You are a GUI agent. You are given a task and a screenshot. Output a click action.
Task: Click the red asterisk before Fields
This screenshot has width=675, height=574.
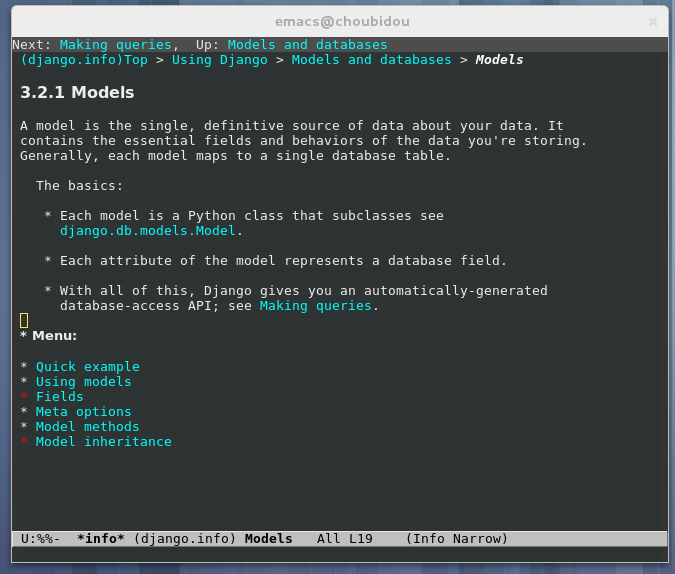point(24,396)
